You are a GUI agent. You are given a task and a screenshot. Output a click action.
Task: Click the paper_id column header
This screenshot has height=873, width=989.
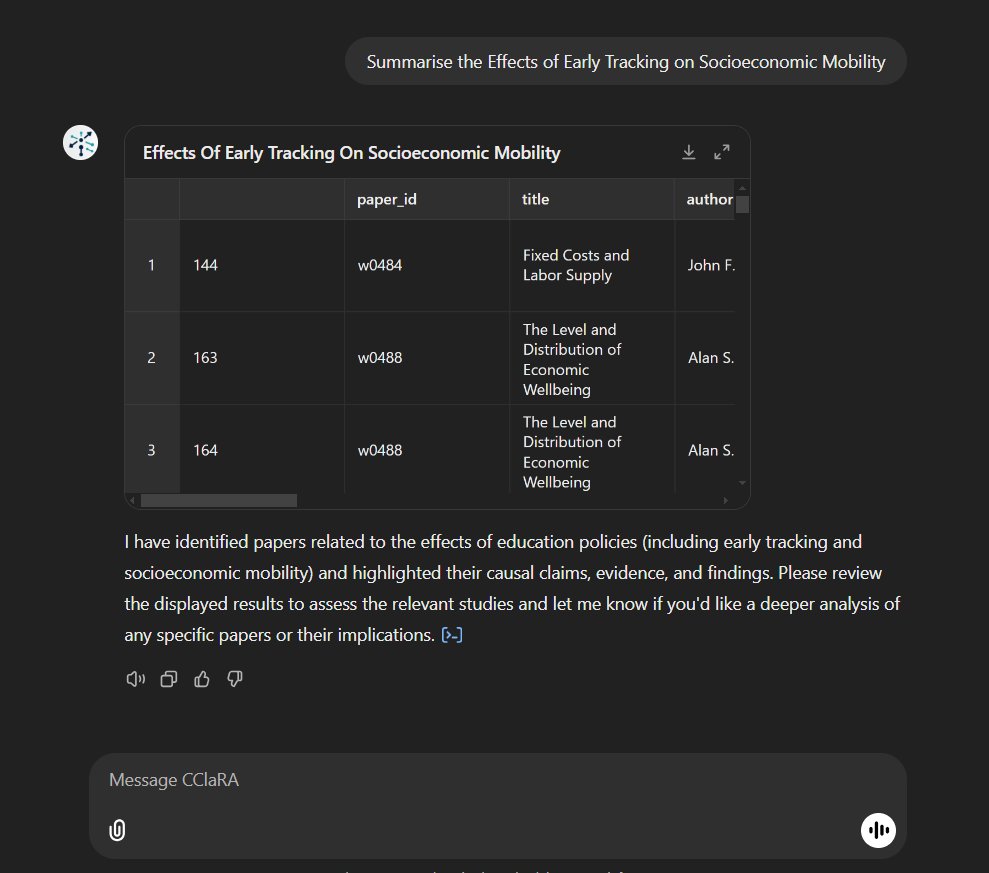[426, 199]
